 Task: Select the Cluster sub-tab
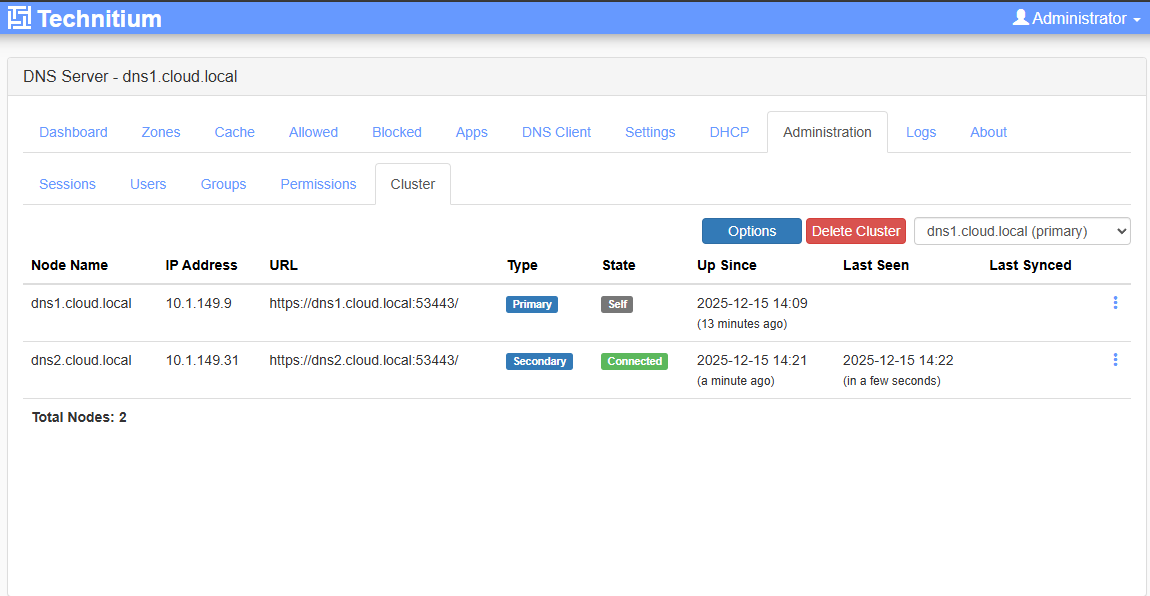pos(413,184)
